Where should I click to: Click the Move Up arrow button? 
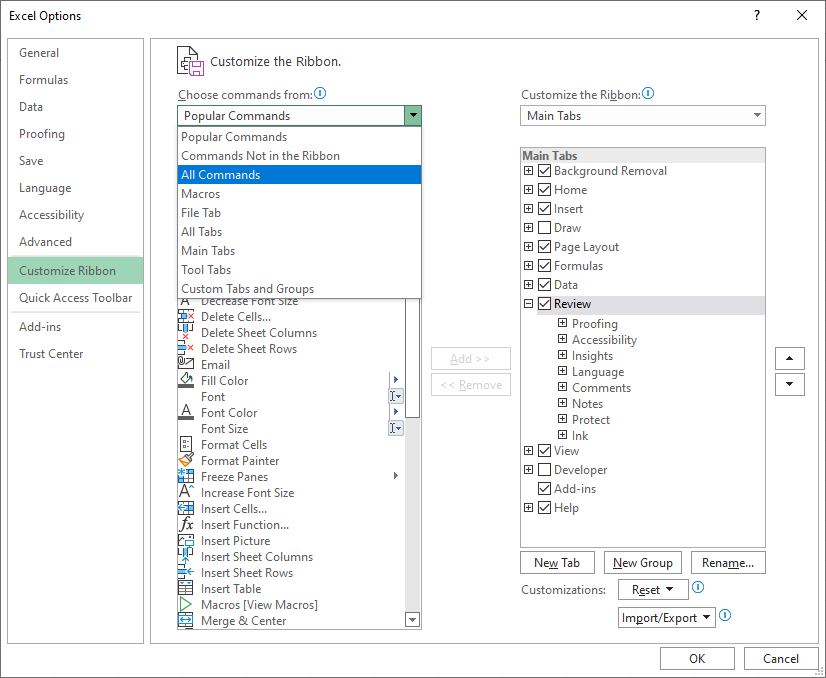click(x=789, y=358)
